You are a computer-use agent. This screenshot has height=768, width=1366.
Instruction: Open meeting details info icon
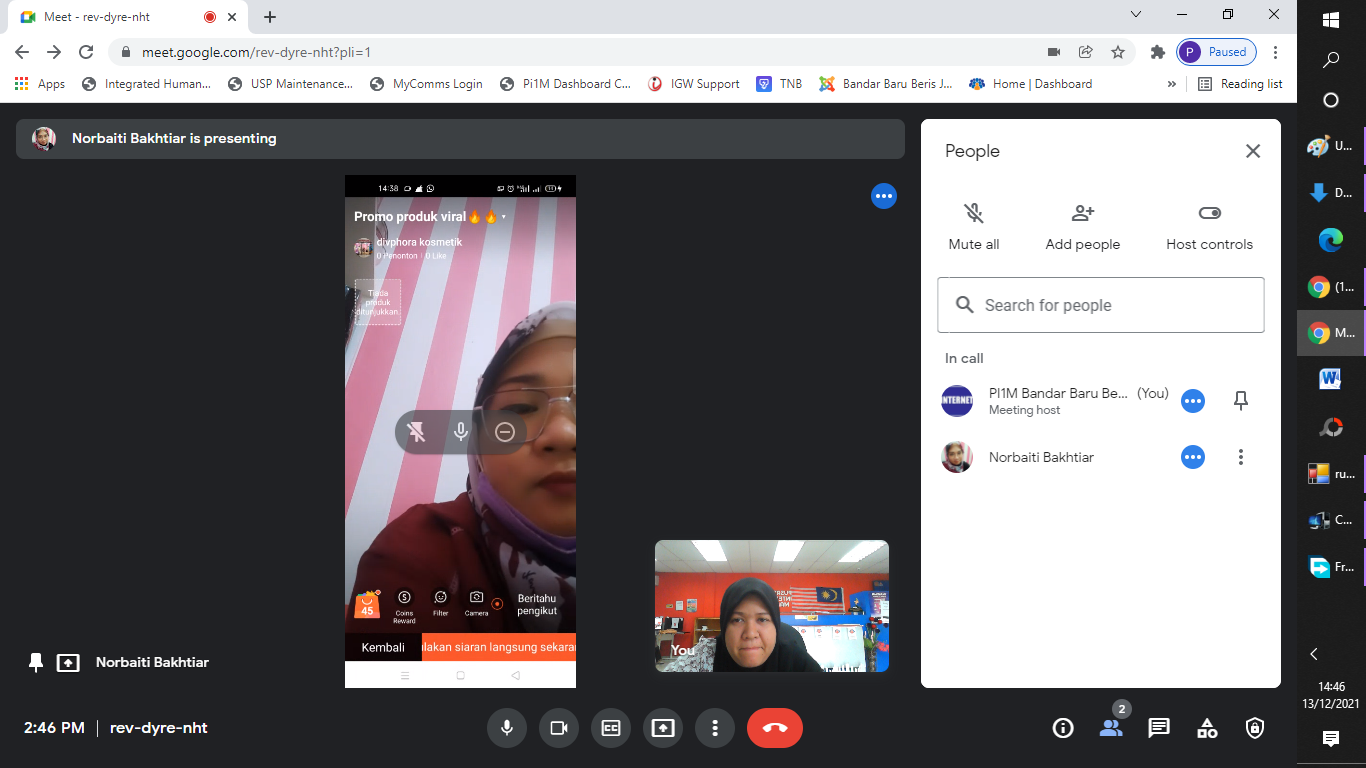click(x=1063, y=728)
